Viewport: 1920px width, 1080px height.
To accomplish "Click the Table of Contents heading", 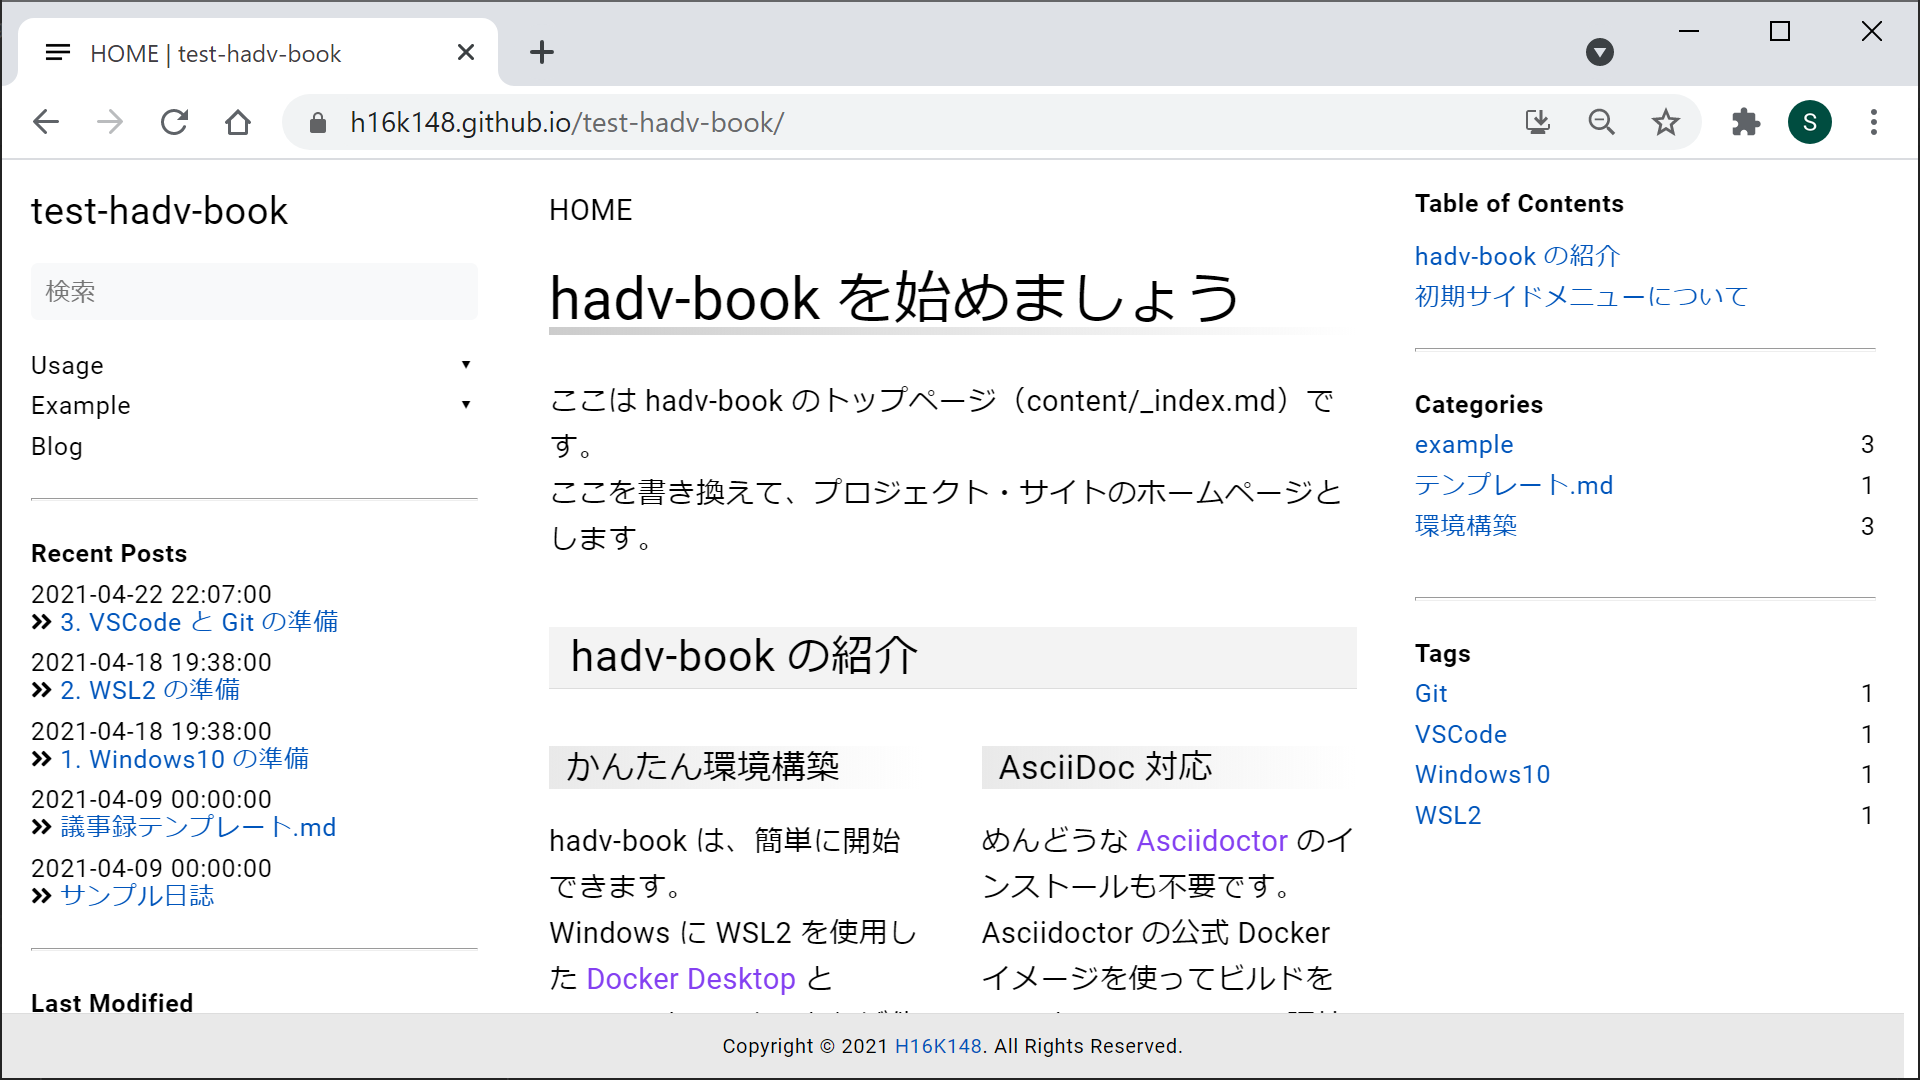I will pos(1519,203).
